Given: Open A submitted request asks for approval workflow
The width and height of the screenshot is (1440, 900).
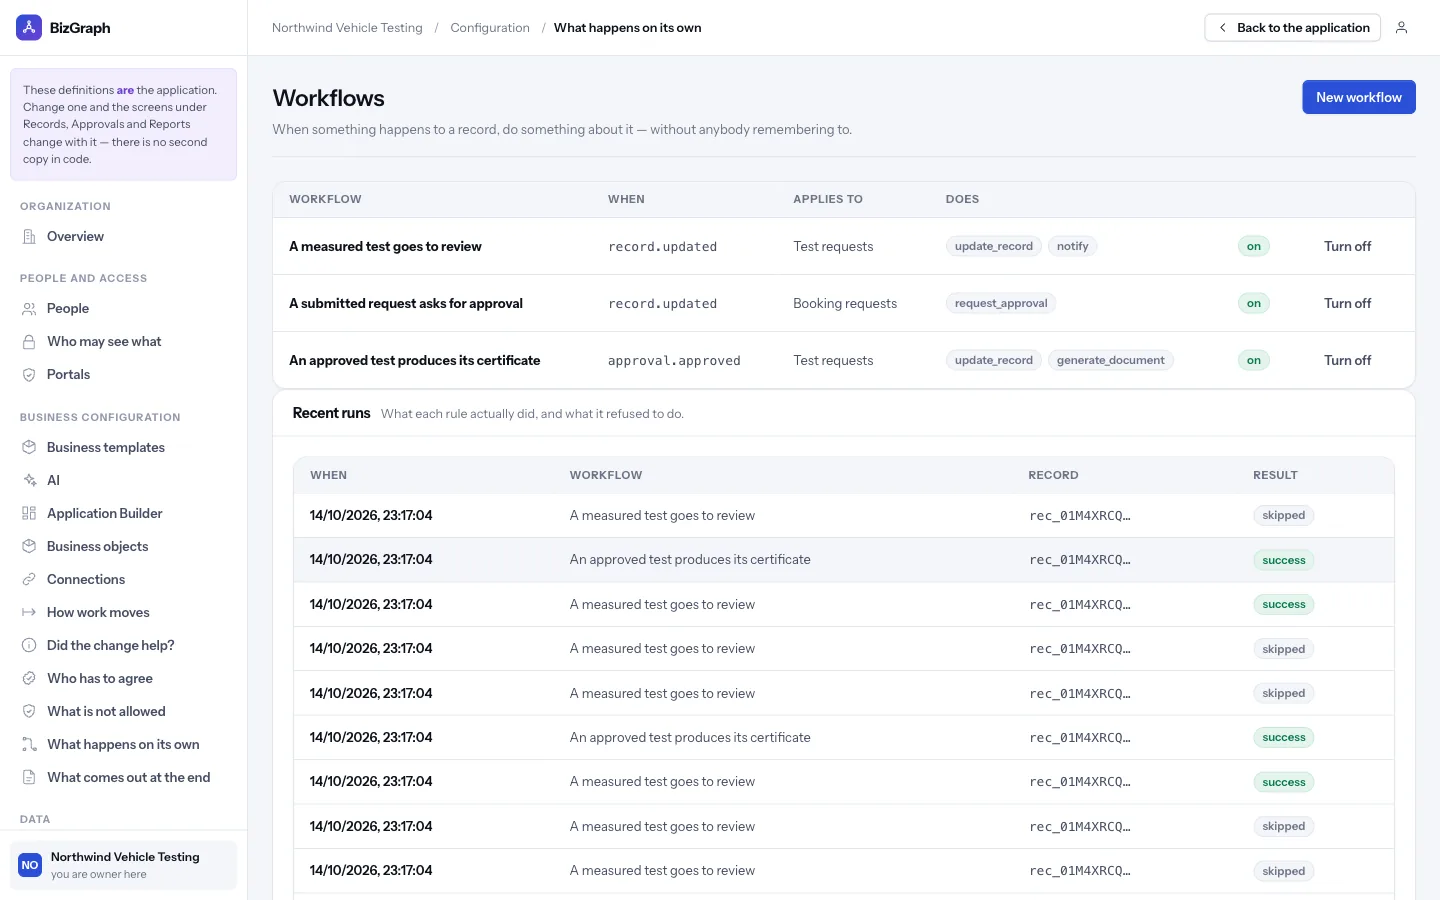Looking at the screenshot, I should click(406, 303).
